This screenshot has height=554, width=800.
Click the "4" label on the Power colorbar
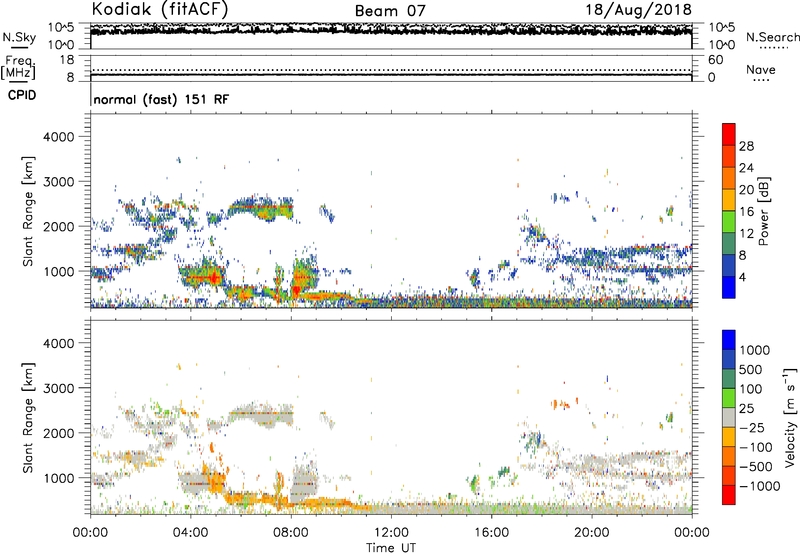click(x=743, y=277)
